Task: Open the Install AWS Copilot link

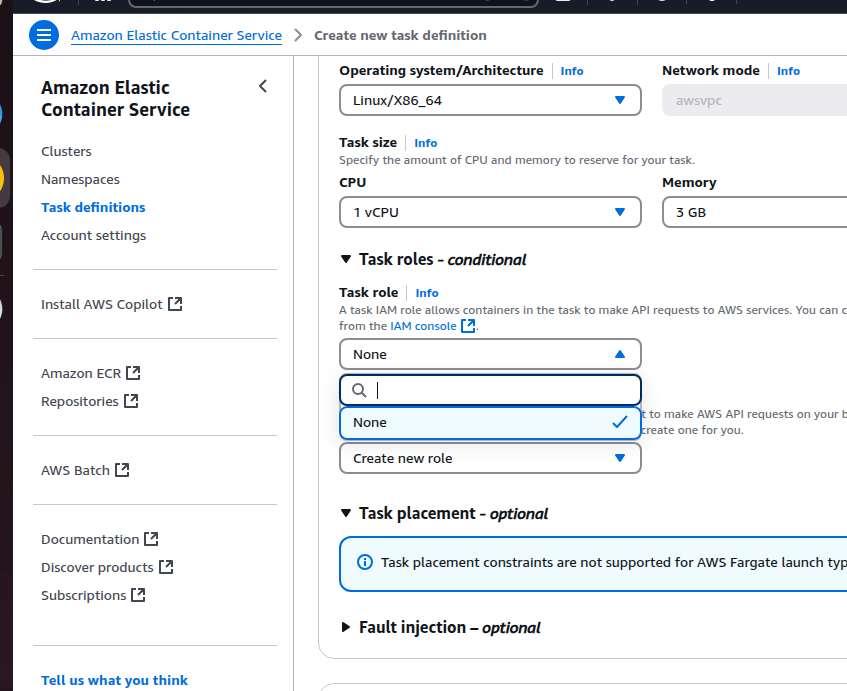Action: pos(102,304)
